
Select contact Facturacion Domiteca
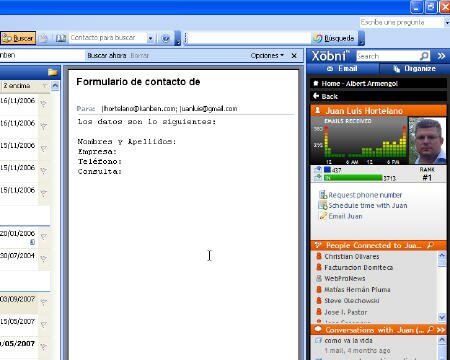[x=359, y=267]
